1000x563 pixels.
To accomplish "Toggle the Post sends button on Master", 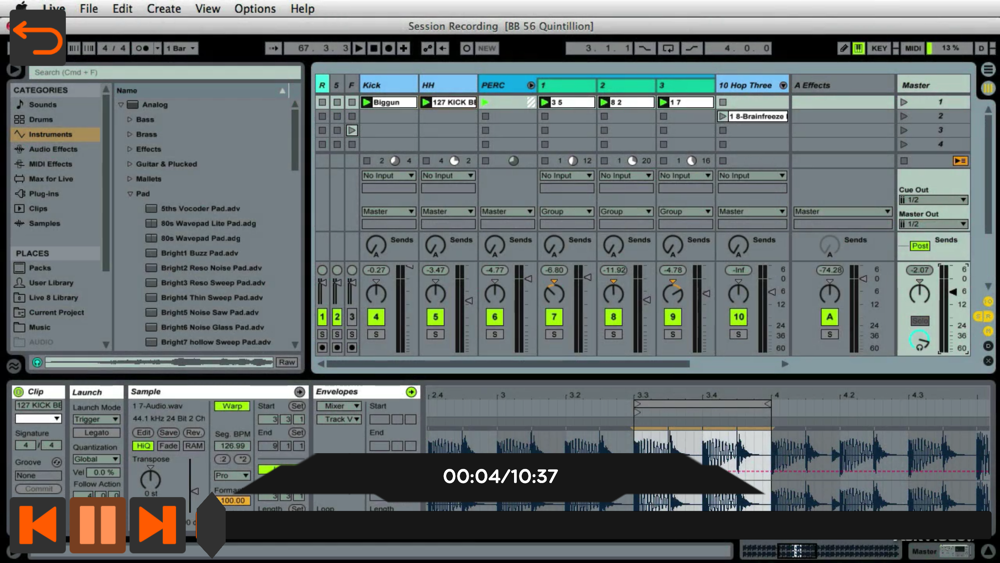I will coord(919,245).
